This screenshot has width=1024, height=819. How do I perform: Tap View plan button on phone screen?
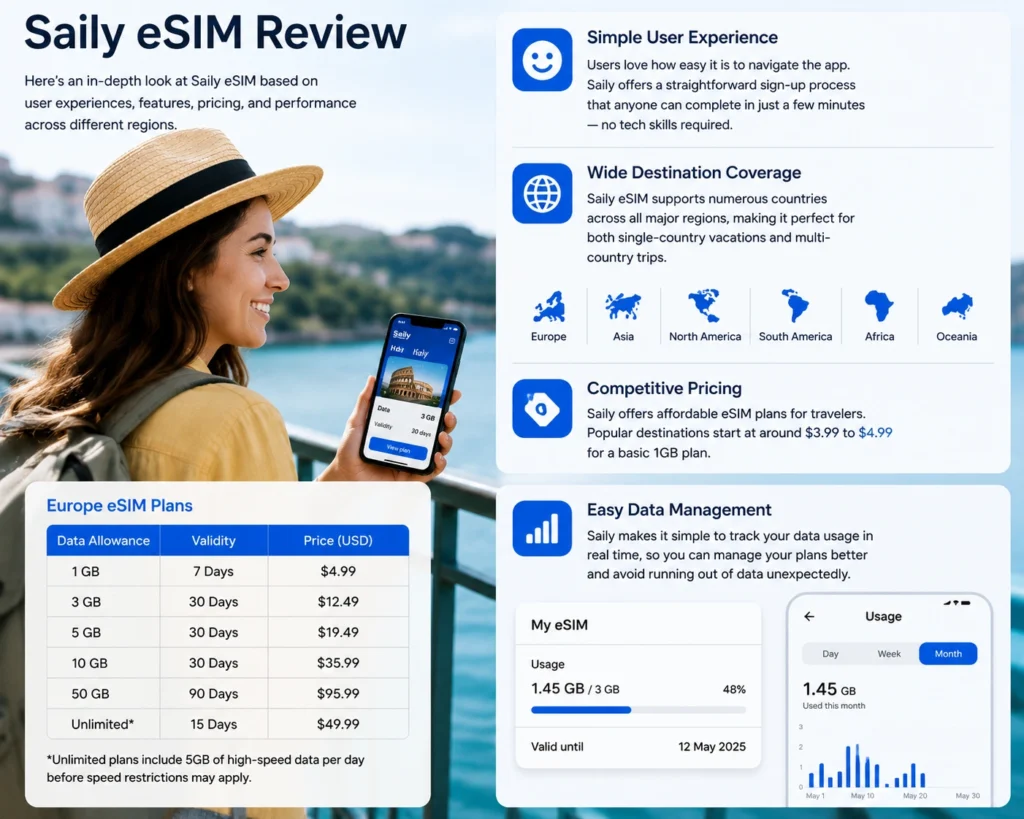(398, 449)
